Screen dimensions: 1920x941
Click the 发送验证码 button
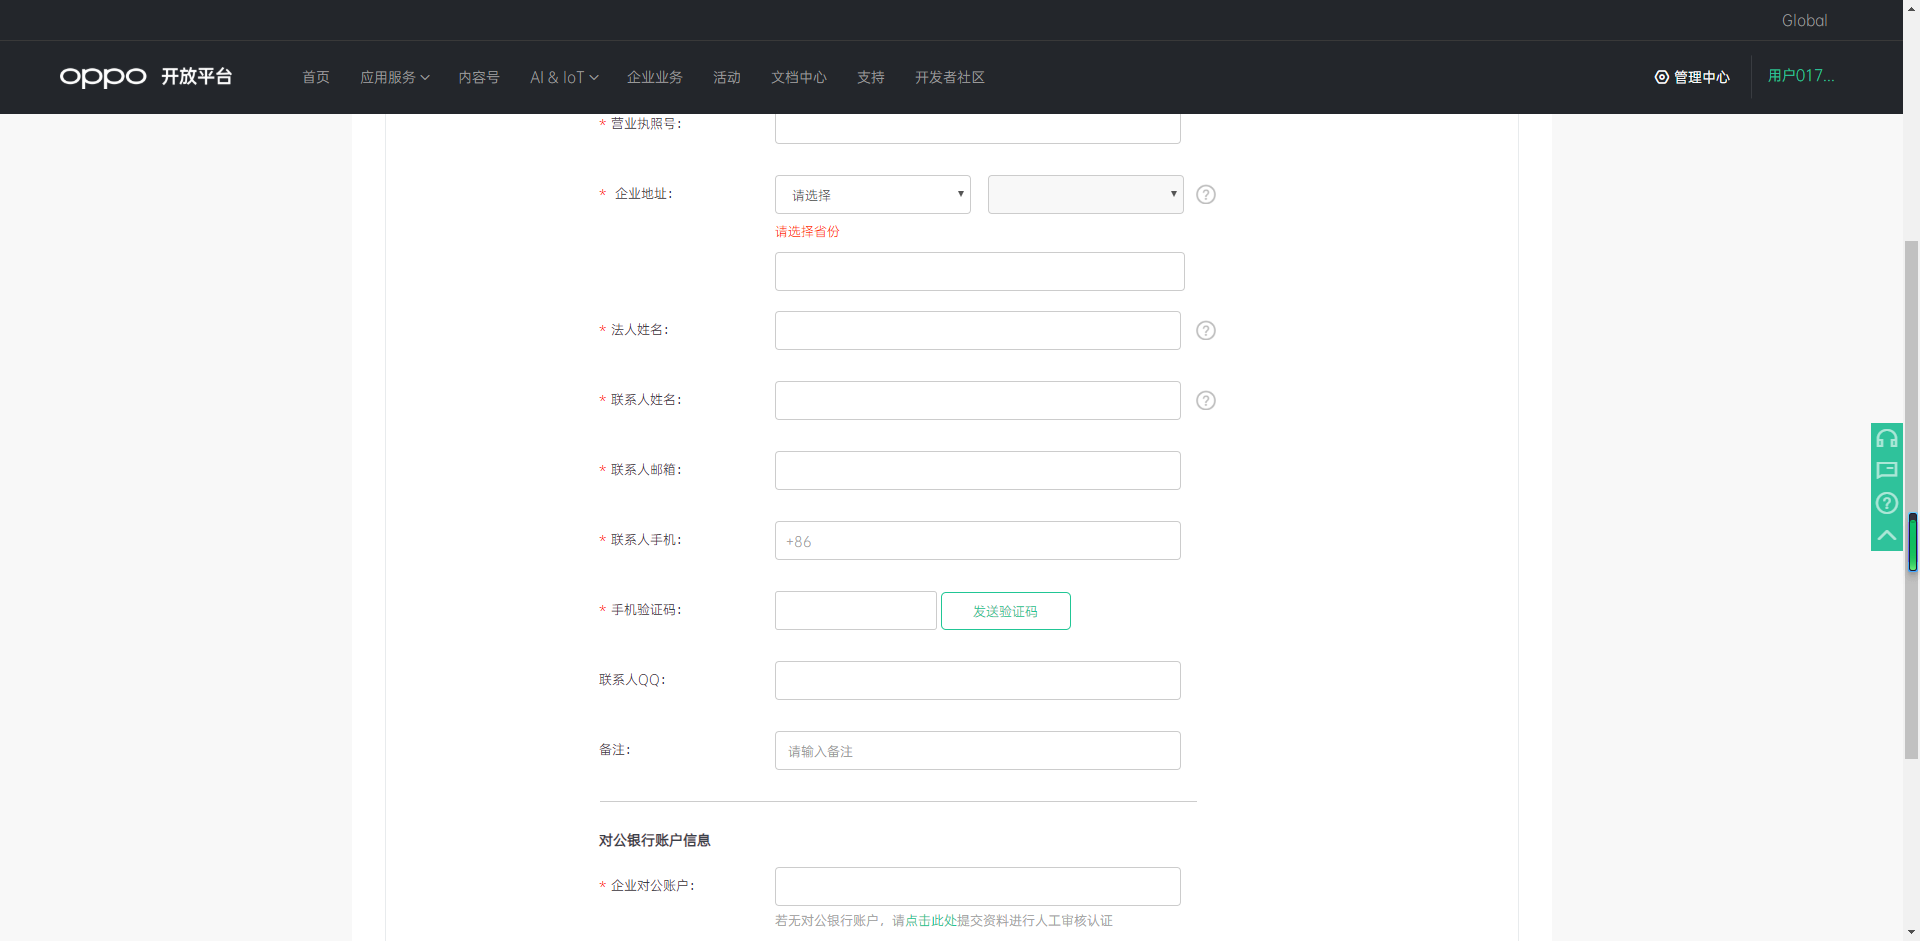pos(1006,611)
